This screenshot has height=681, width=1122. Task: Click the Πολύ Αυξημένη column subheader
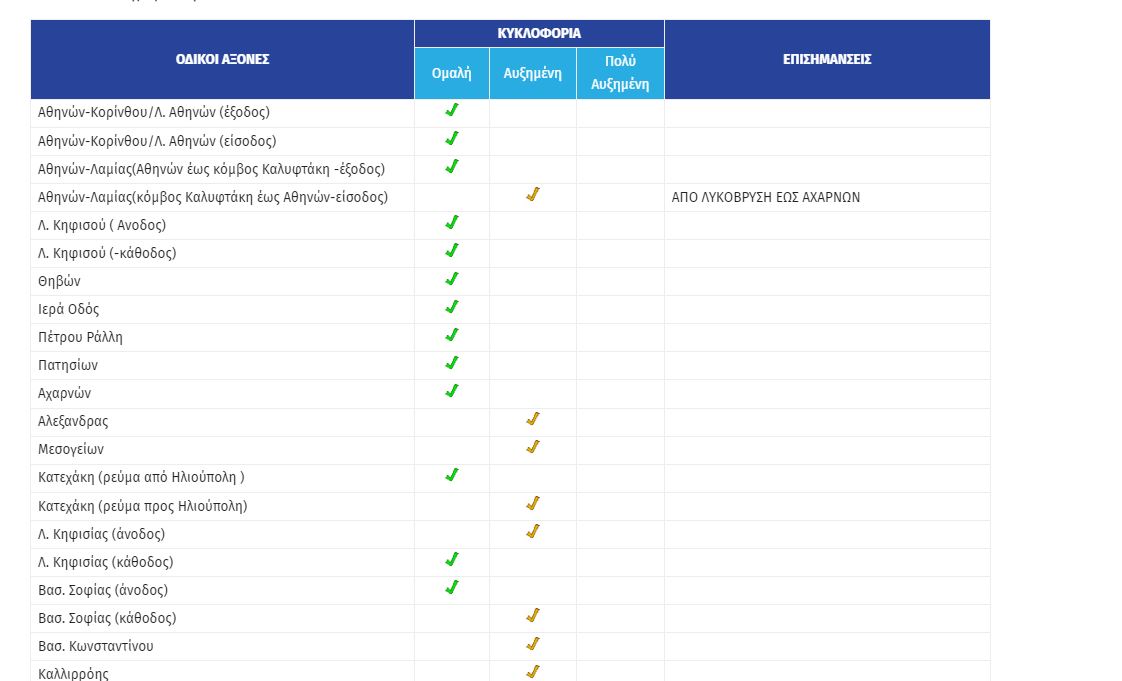(620, 73)
